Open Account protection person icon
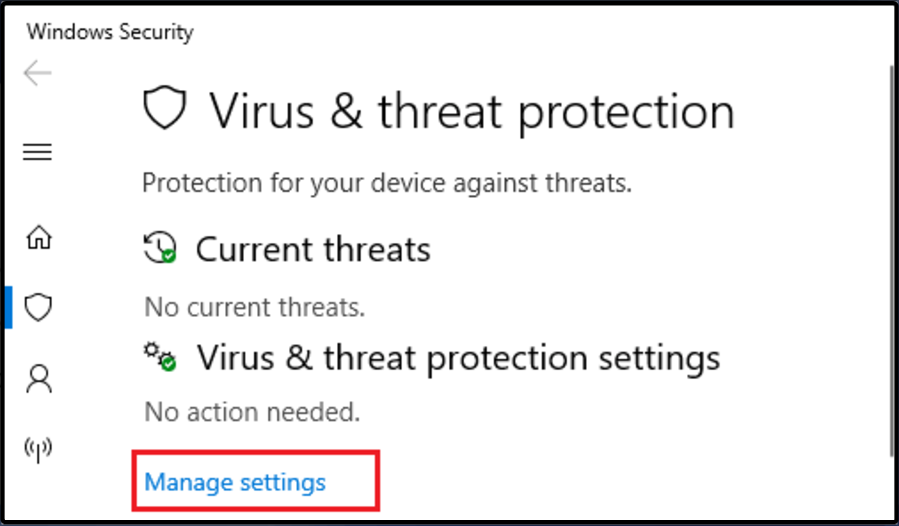The height and width of the screenshot is (526, 899). point(38,378)
